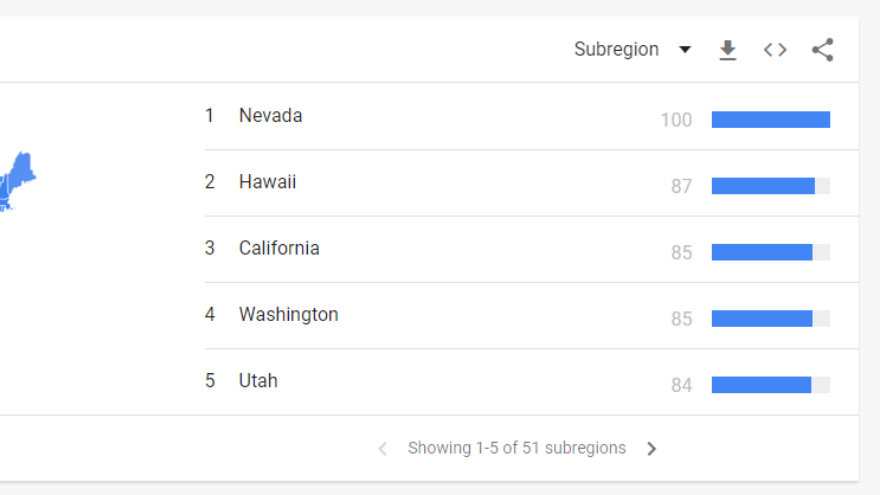Click Washington's blue interest bar

coord(762,319)
